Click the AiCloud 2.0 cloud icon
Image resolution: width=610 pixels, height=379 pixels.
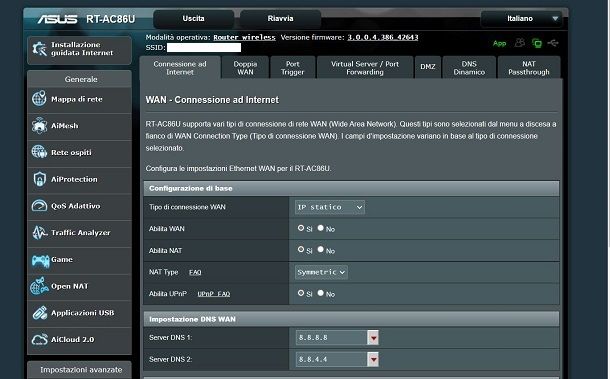click(x=40, y=339)
